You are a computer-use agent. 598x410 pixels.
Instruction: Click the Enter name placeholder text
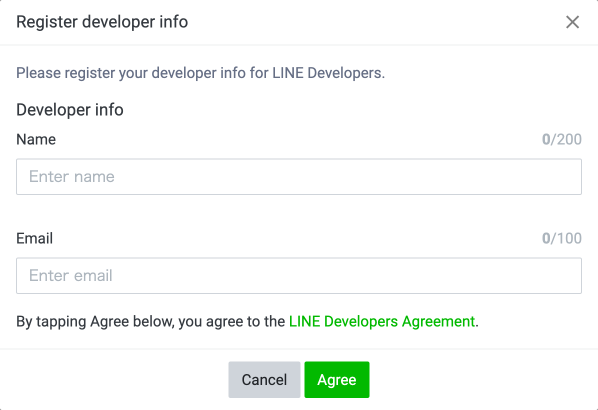click(x=72, y=177)
